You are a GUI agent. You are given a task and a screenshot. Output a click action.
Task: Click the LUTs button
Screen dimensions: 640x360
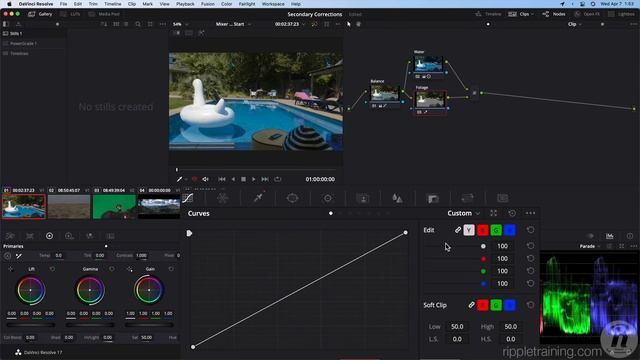[71, 14]
